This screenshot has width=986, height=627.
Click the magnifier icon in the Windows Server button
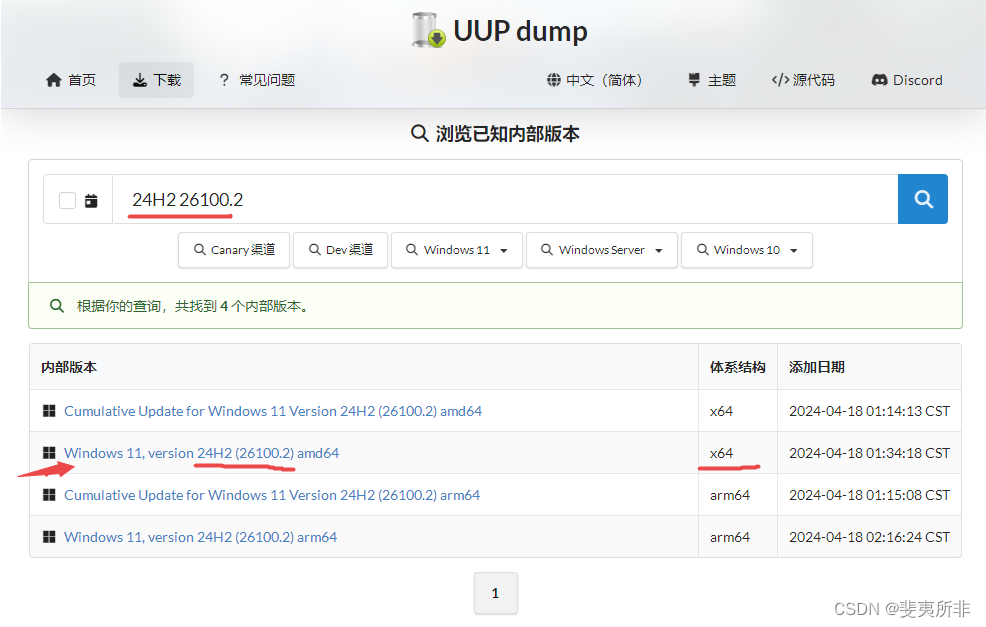pyautogui.click(x=547, y=250)
